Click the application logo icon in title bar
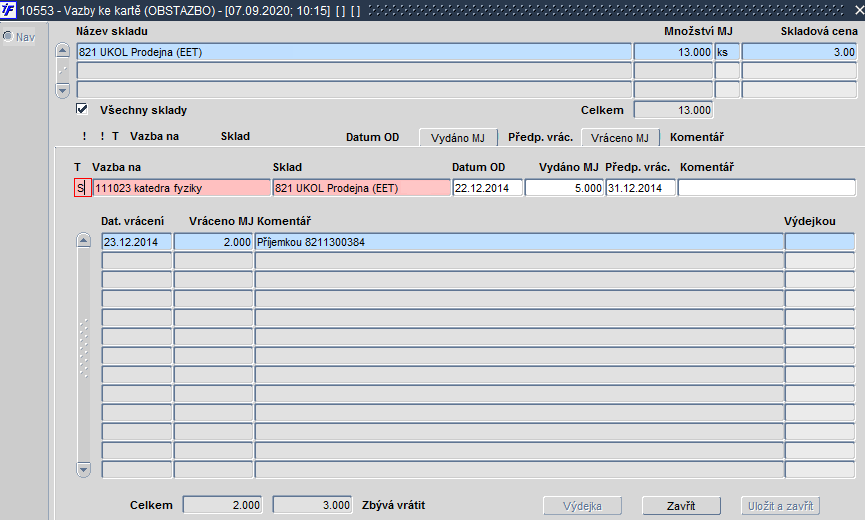865x520 pixels. (x=8, y=10)
